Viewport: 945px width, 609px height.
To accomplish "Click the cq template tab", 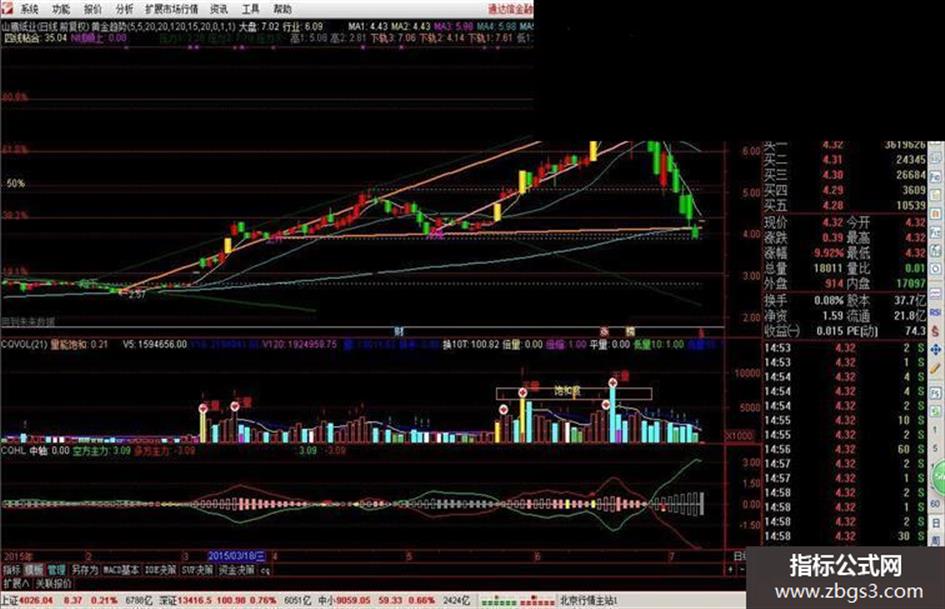I will (x=265, y=570).
